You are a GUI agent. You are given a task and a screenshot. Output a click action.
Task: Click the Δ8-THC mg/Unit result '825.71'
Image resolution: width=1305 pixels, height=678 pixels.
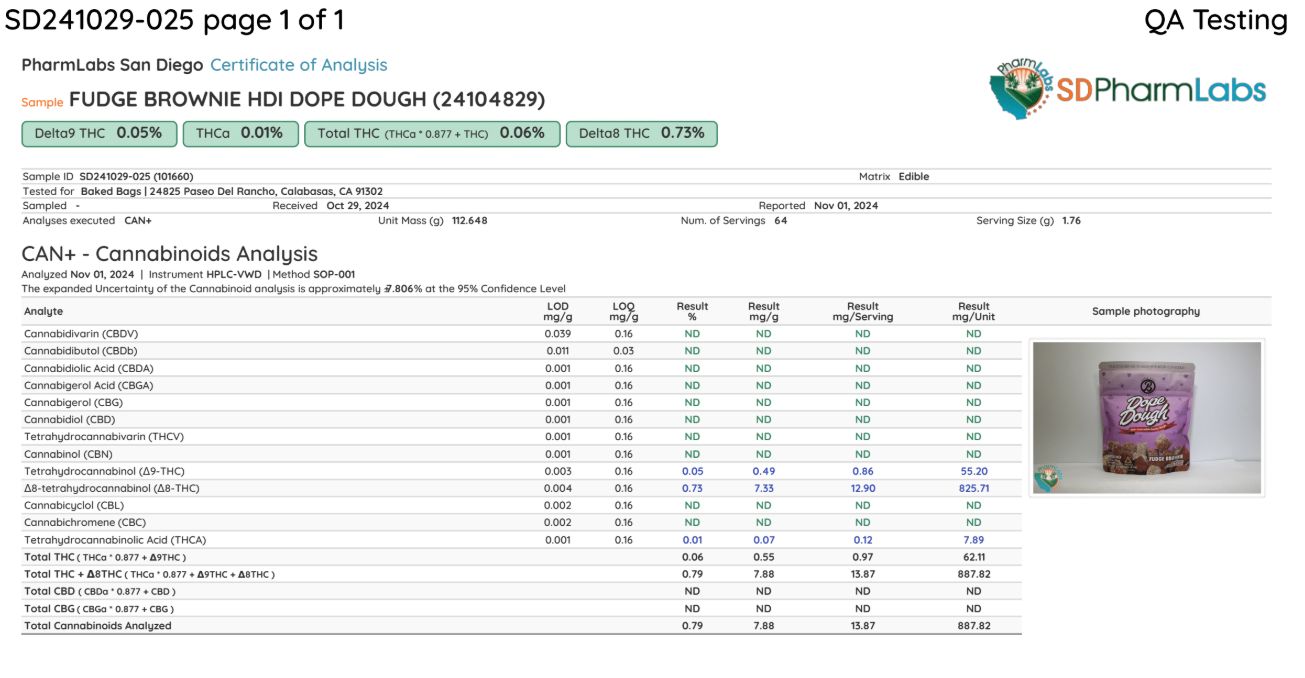pyautogui.click(x=973, y=488)
